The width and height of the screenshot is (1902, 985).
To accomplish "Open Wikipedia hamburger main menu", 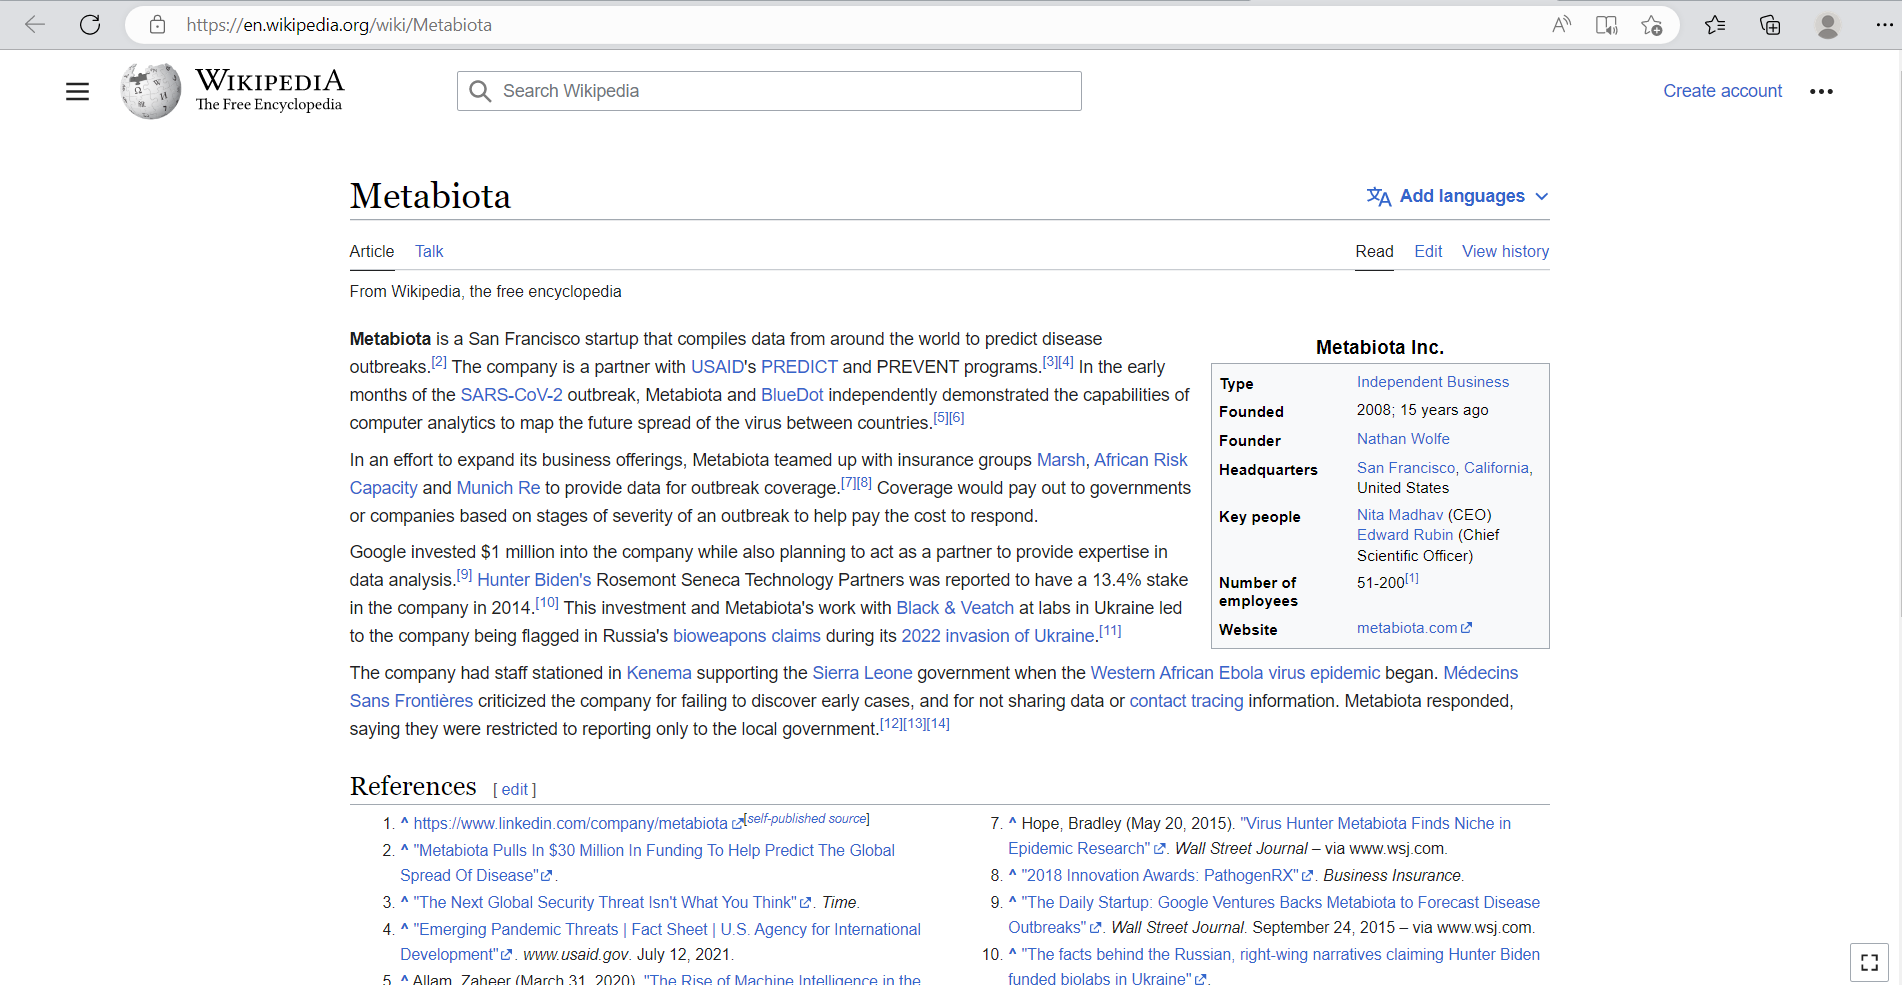I will [77, 92].
